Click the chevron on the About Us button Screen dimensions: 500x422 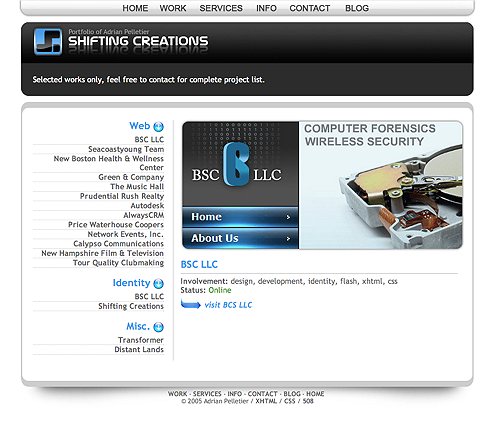(x=288, y=239)
